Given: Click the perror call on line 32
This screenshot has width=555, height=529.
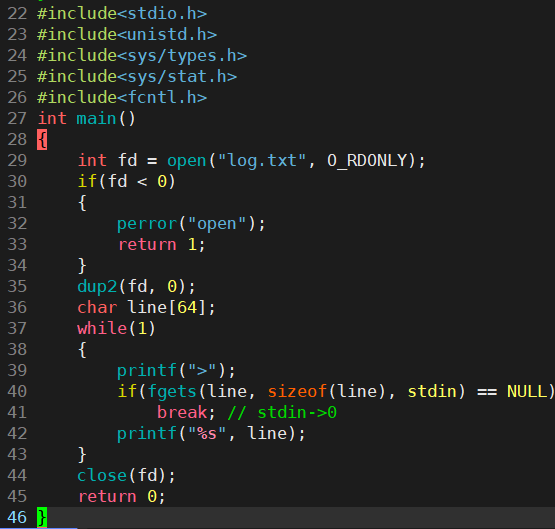Looking at the screenshot, I should click(x=147, y=224).
